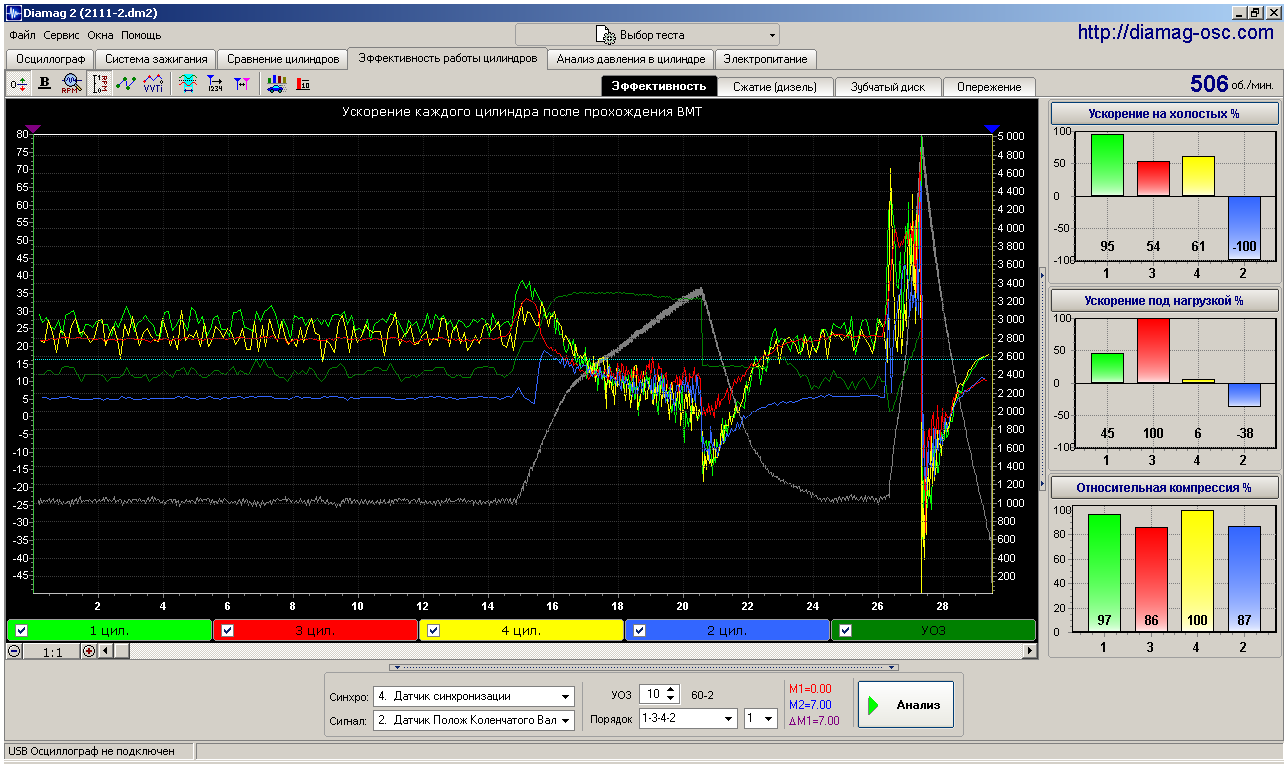
Task: Uncheck the 2 цил. checkbox
Action: click(640, 630)
